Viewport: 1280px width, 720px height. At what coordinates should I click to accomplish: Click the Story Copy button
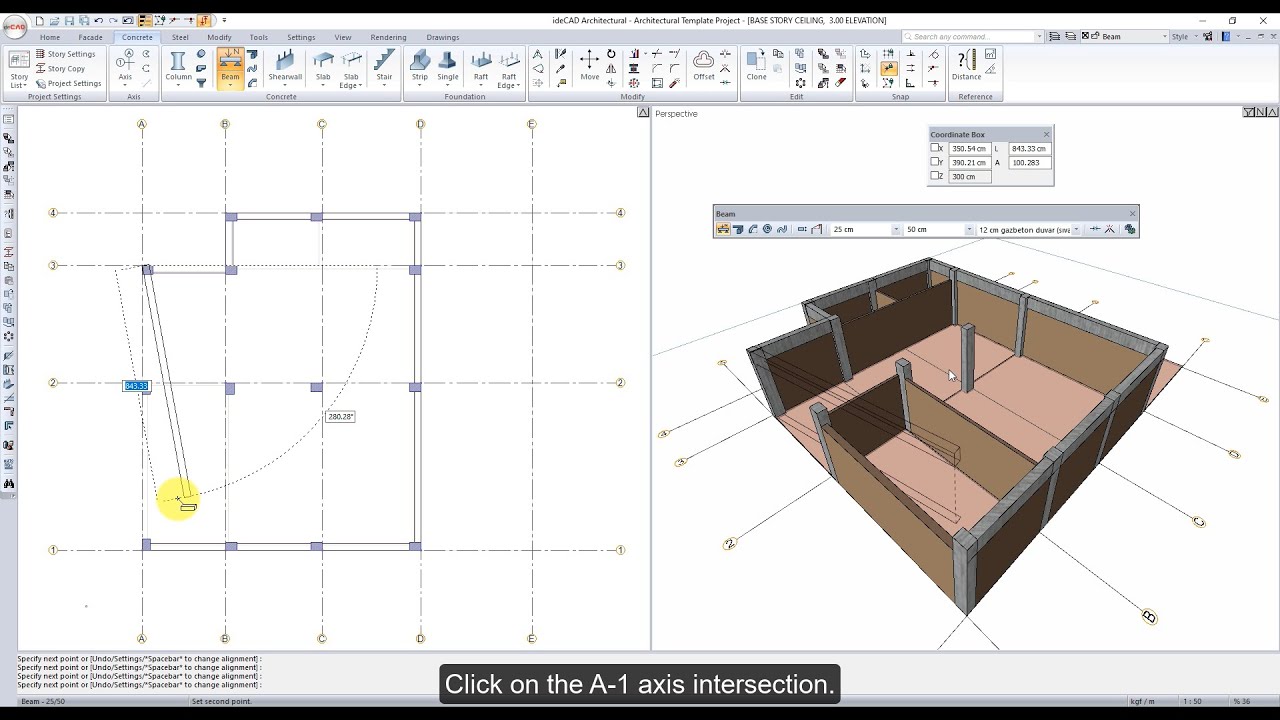click(61, 69)
